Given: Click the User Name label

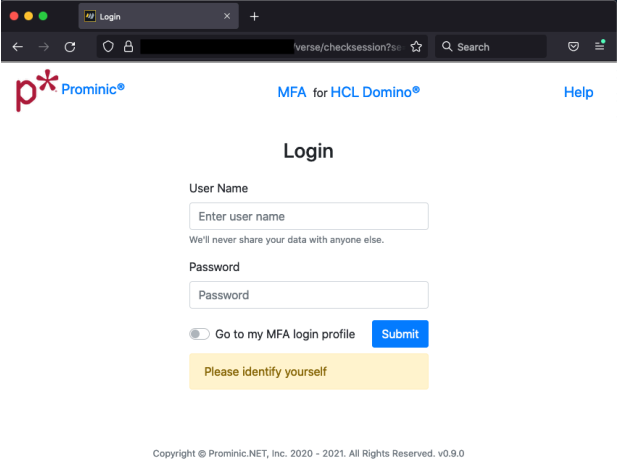Looking at the screenshot, I should (x=218, y=188).
